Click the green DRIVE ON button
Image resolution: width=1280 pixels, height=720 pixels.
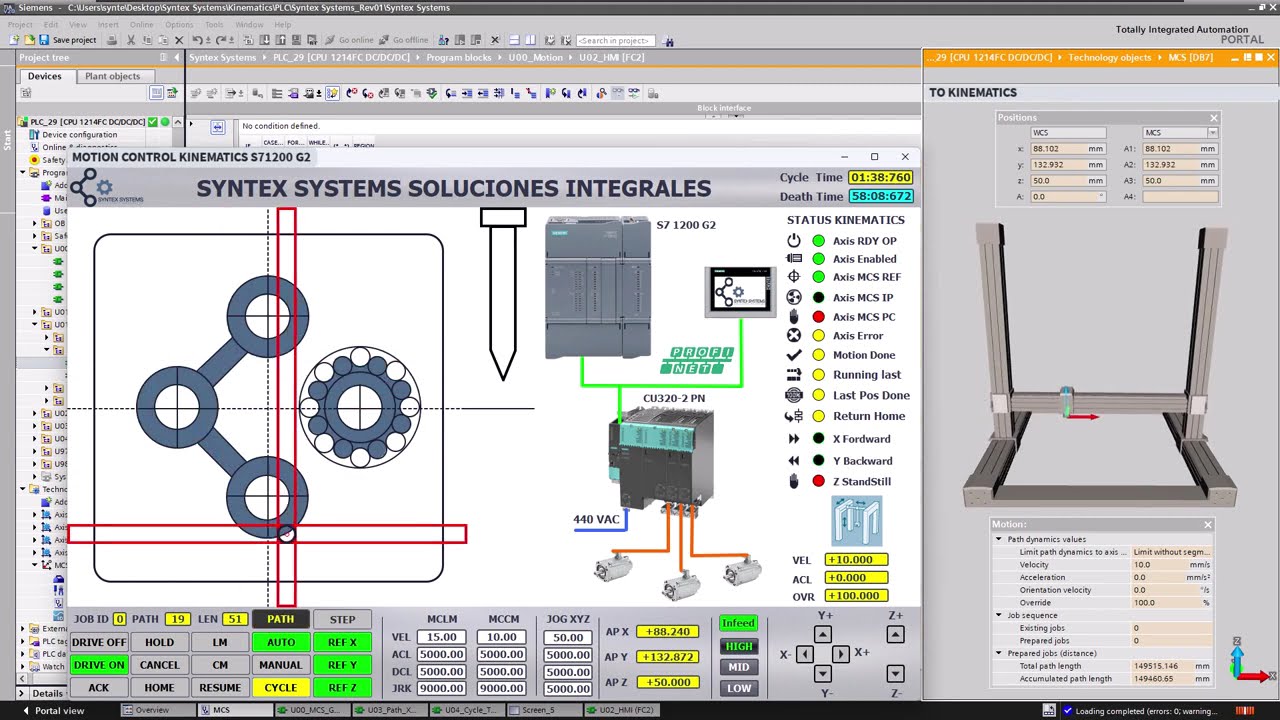tap(99, 665)
